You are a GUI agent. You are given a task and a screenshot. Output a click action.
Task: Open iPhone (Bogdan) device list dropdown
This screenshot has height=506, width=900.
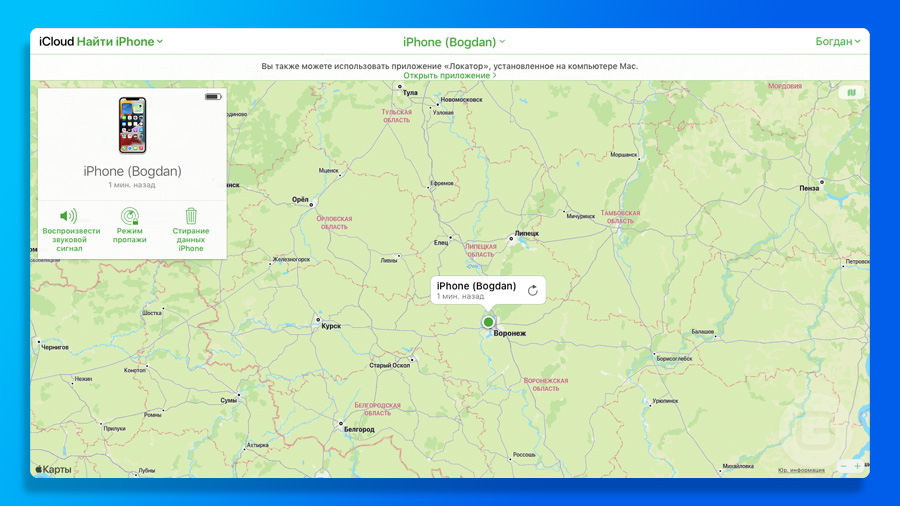coord(453,42)
